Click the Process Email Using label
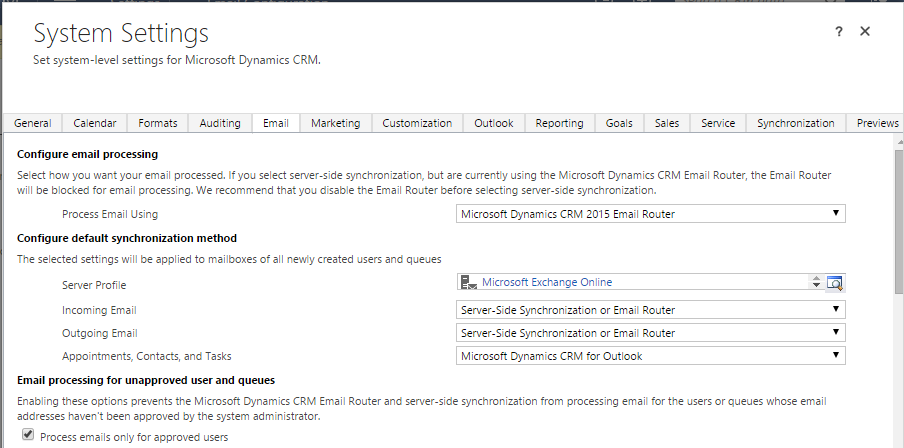The width and height of the screenshot is (904, 448). [110, 214]
